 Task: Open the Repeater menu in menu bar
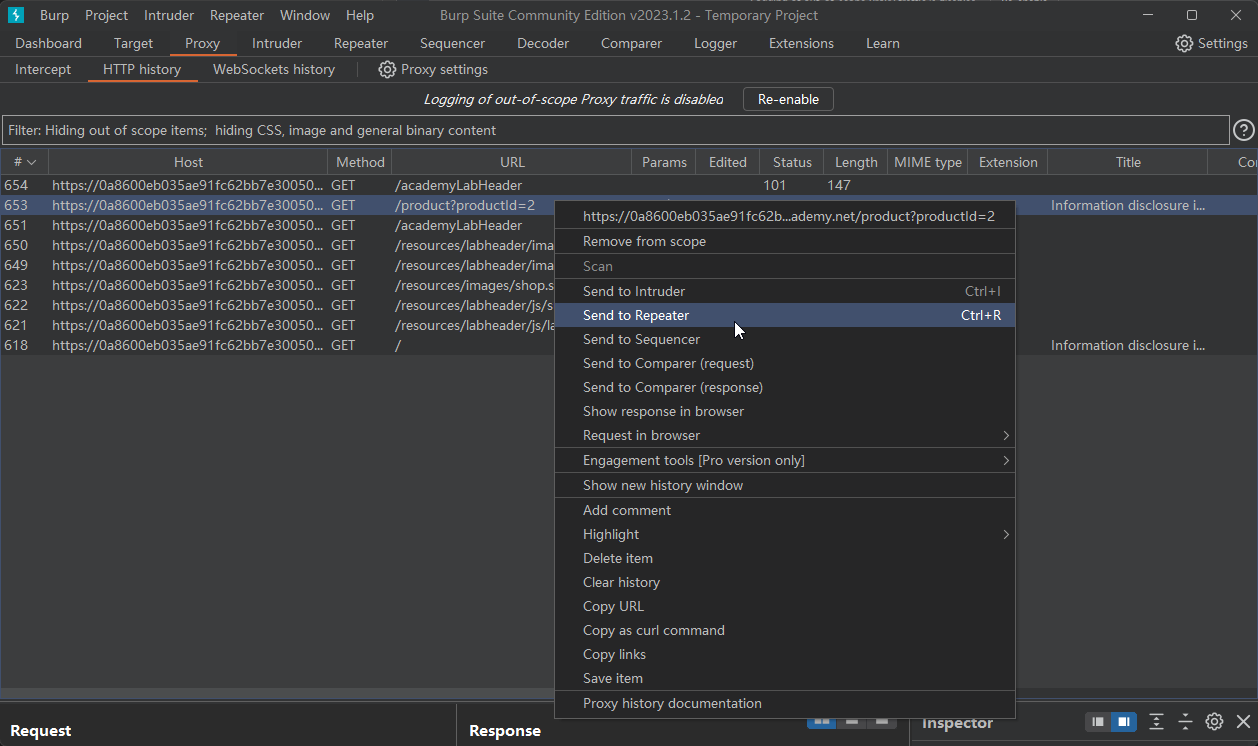click(x=237, y=15)
